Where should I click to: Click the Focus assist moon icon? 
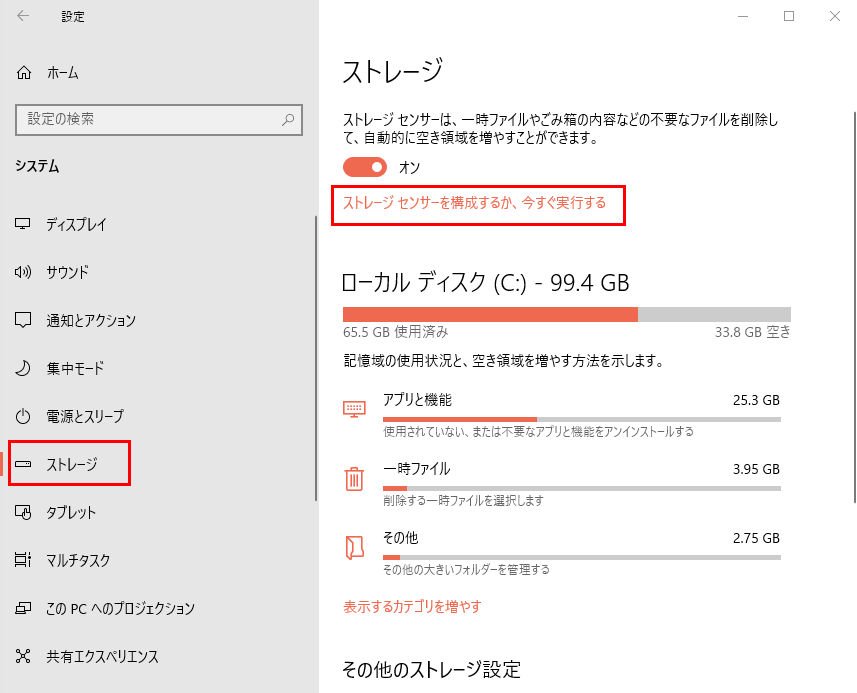point(24,368)
